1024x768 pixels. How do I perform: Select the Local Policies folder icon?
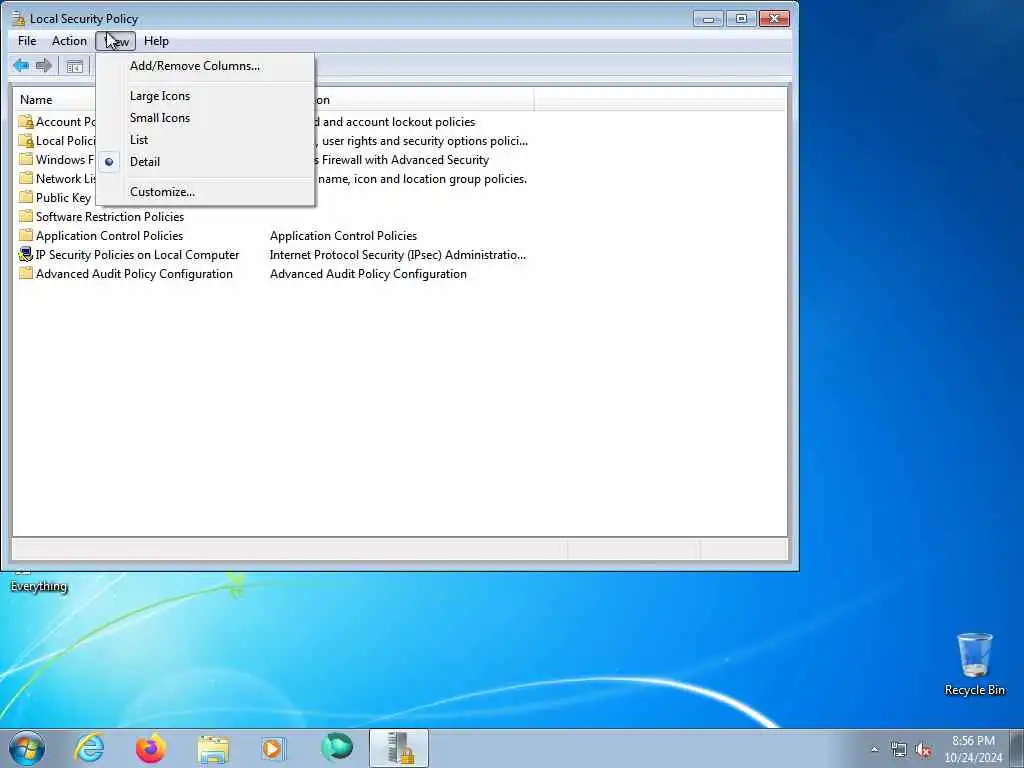25,140
